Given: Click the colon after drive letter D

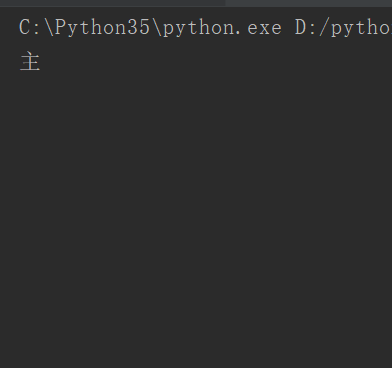Looking at the screenshot, I should click(x=313, y=29).
